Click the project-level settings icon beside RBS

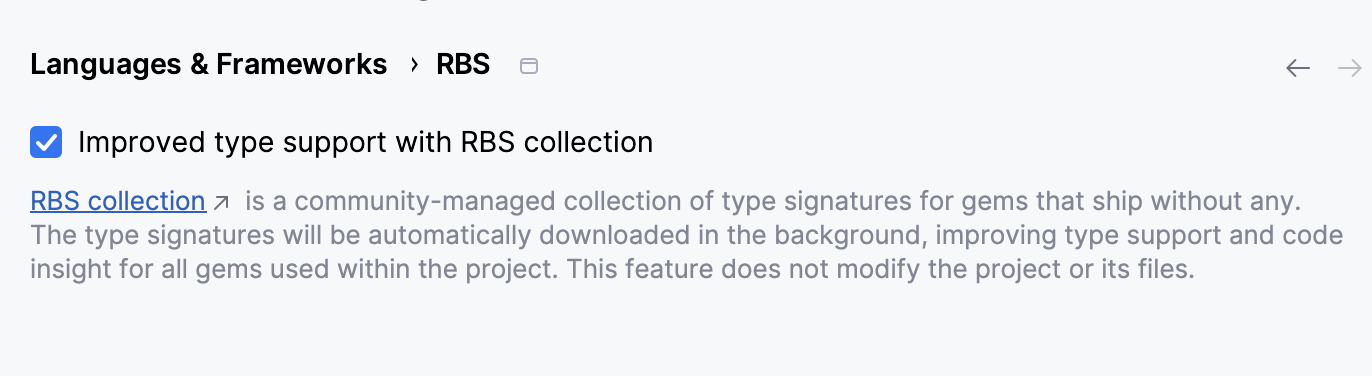pos(529,66)
